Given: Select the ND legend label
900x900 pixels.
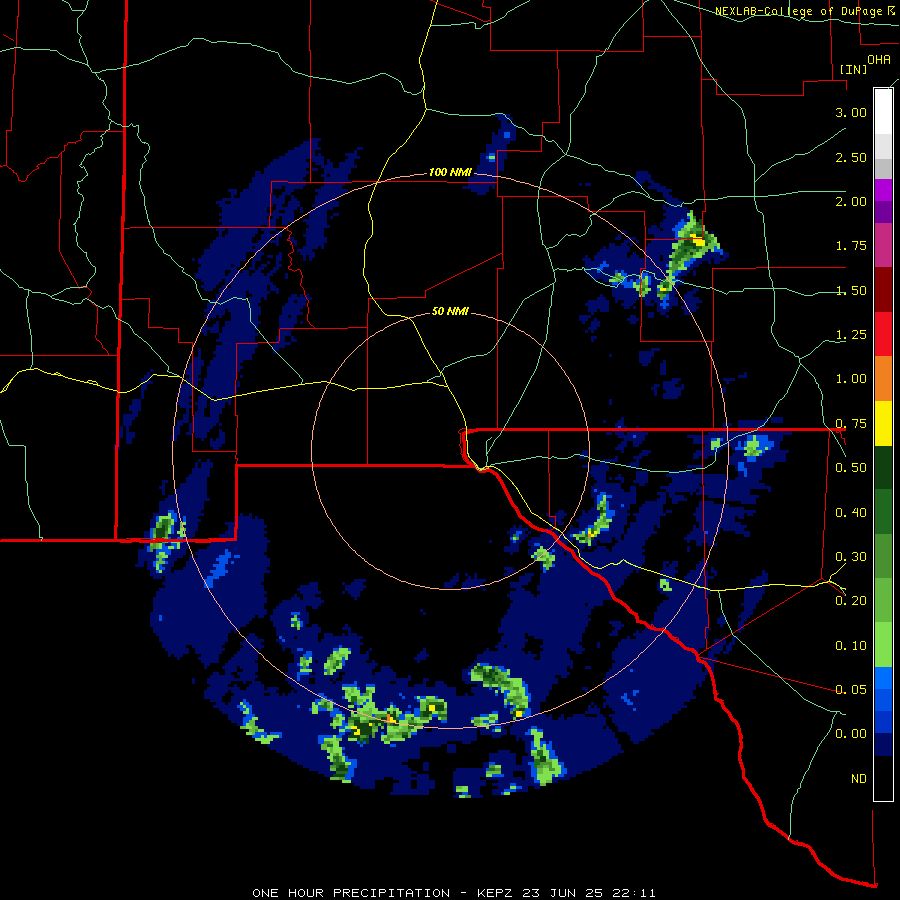Looking at the screenshot, I should pos(859,779).
